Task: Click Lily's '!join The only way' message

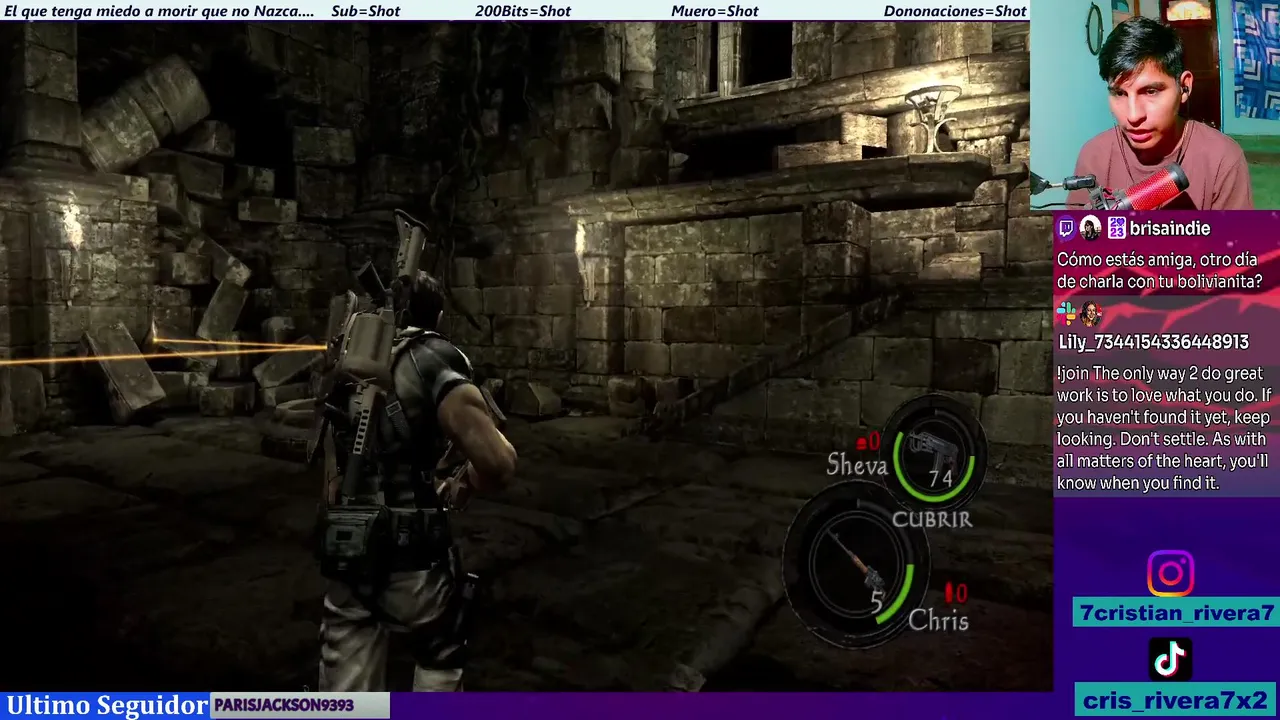Action: click(1164, 428)
